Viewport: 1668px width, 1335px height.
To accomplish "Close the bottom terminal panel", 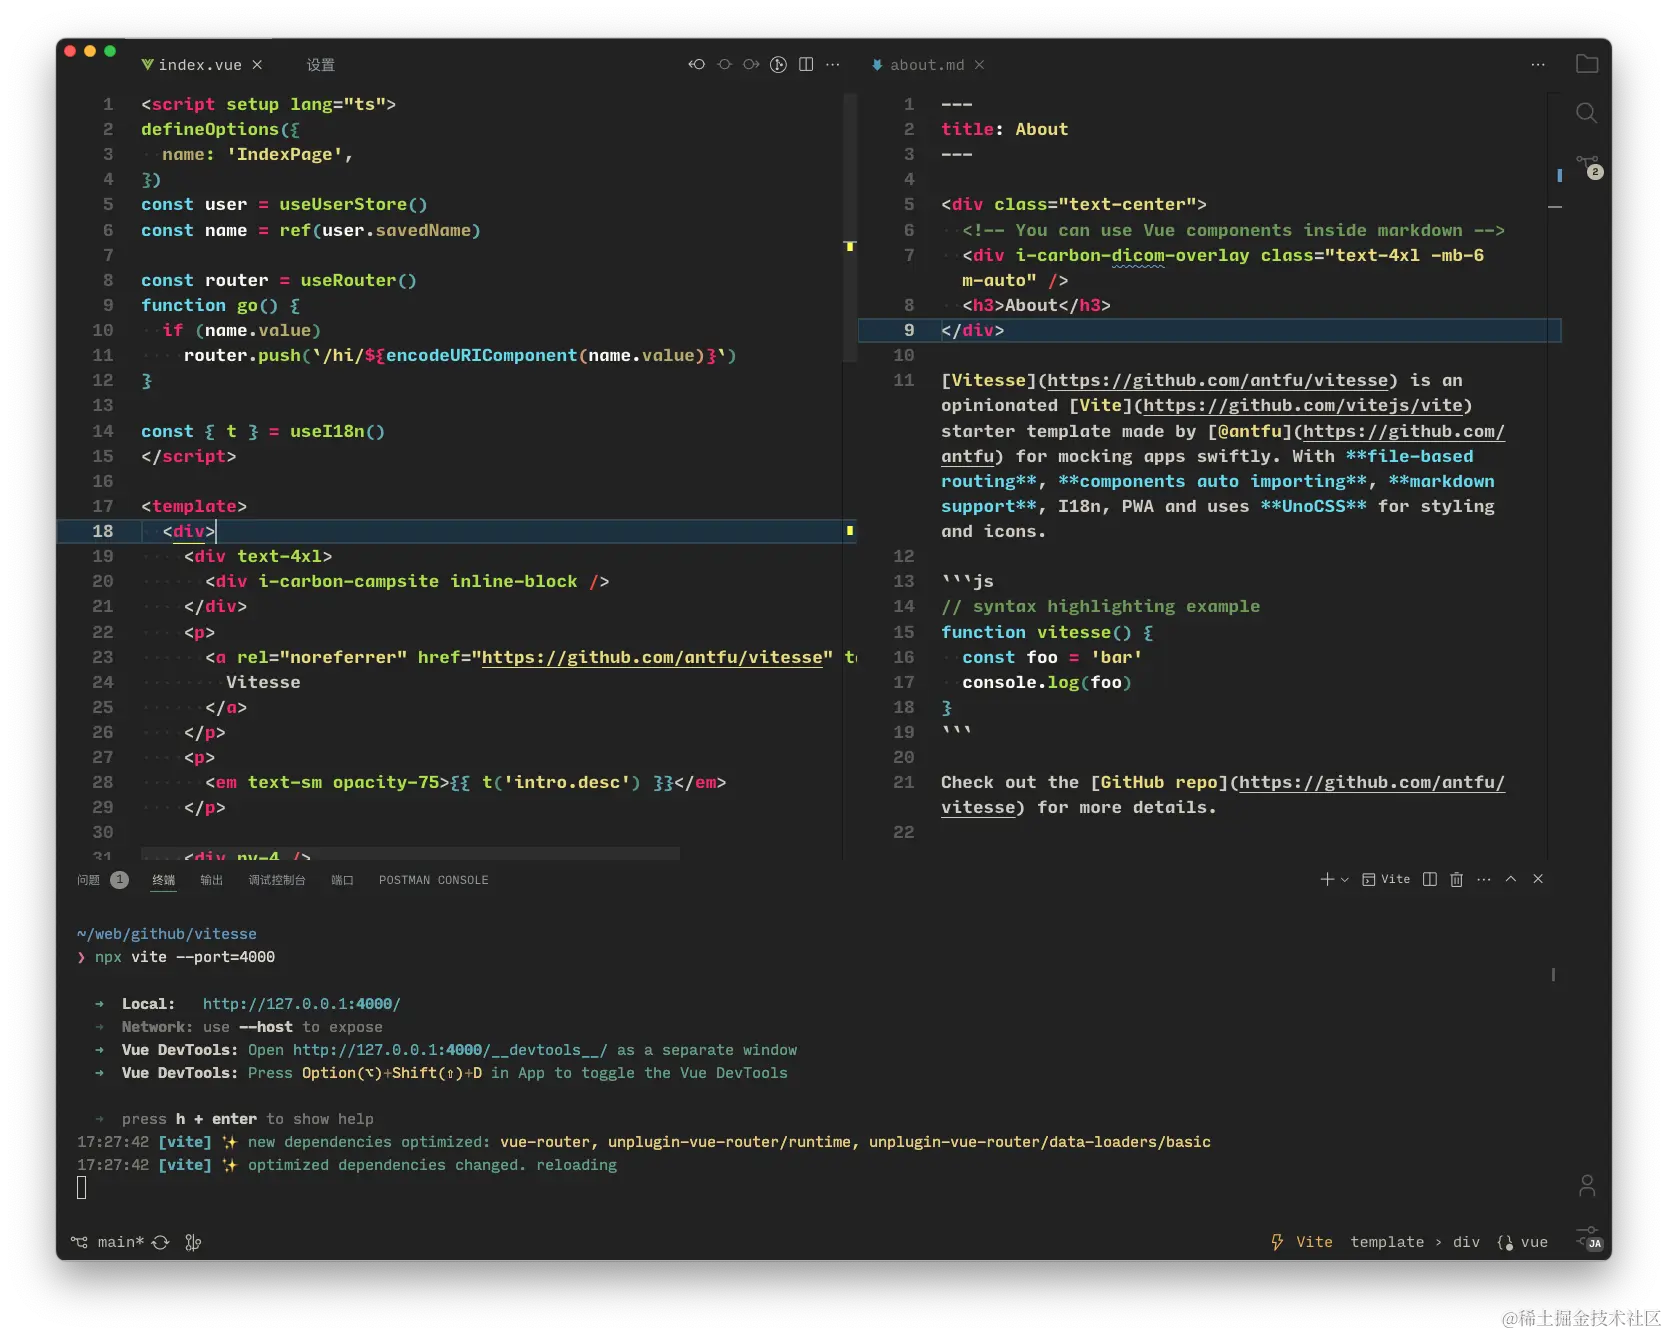I will tap(1538, 879).
